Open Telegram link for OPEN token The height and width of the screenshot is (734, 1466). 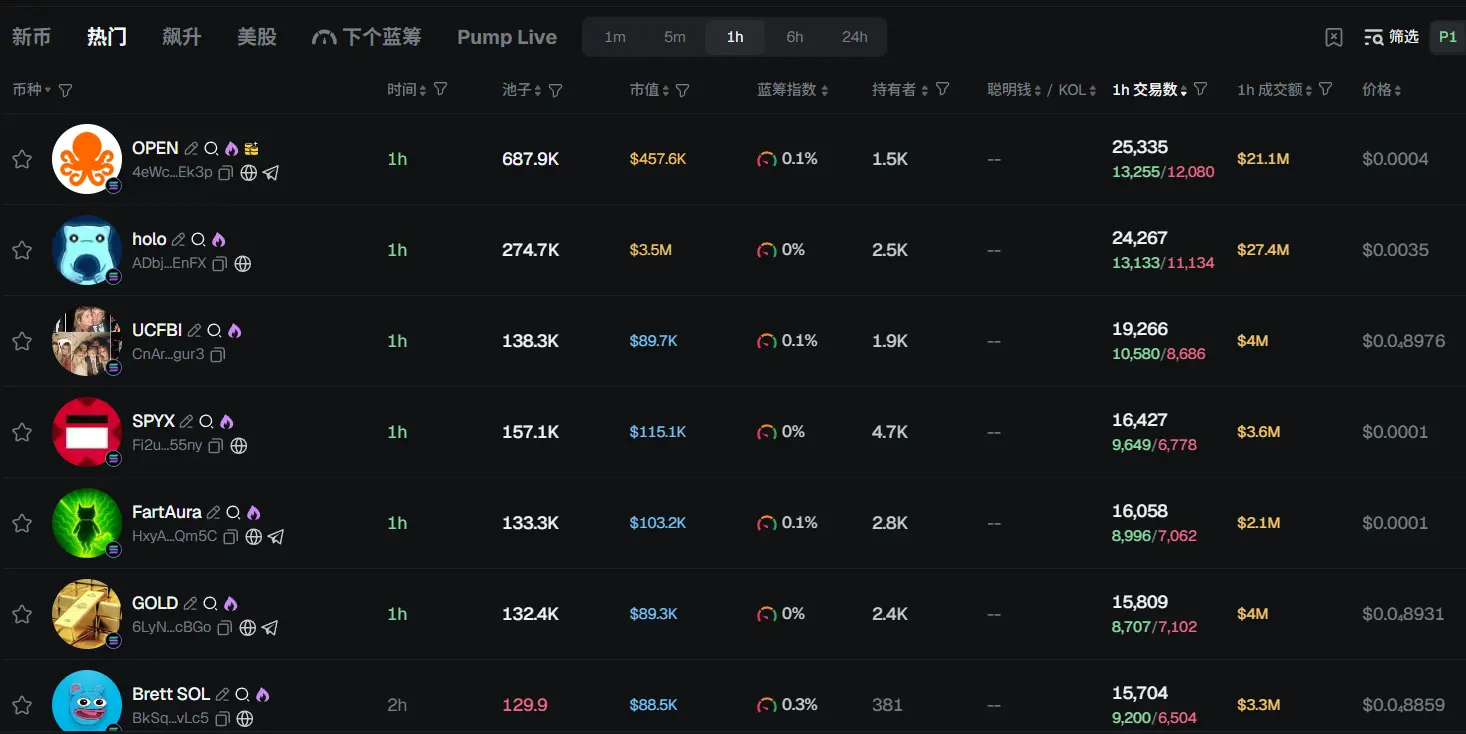(x=271, y=172)
